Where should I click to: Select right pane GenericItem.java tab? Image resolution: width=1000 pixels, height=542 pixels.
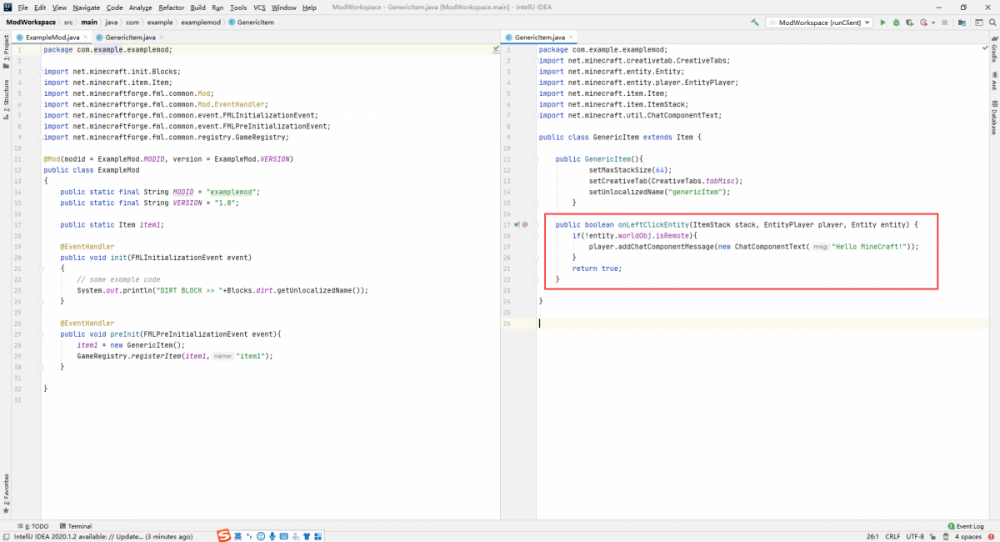click(540, 38)
